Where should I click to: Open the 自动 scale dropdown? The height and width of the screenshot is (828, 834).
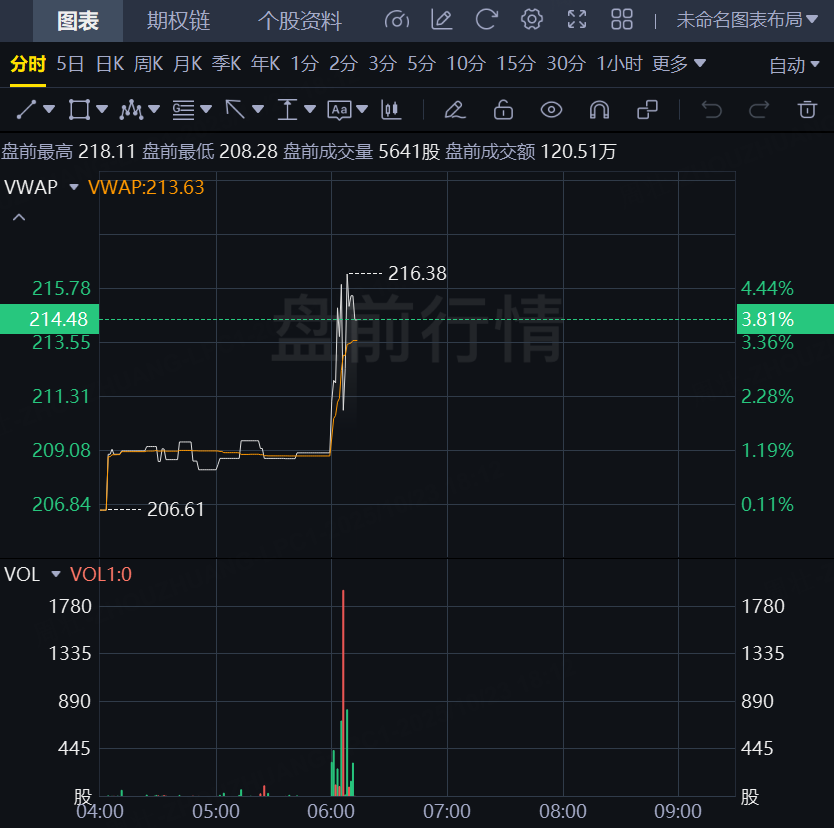[794, 65]
